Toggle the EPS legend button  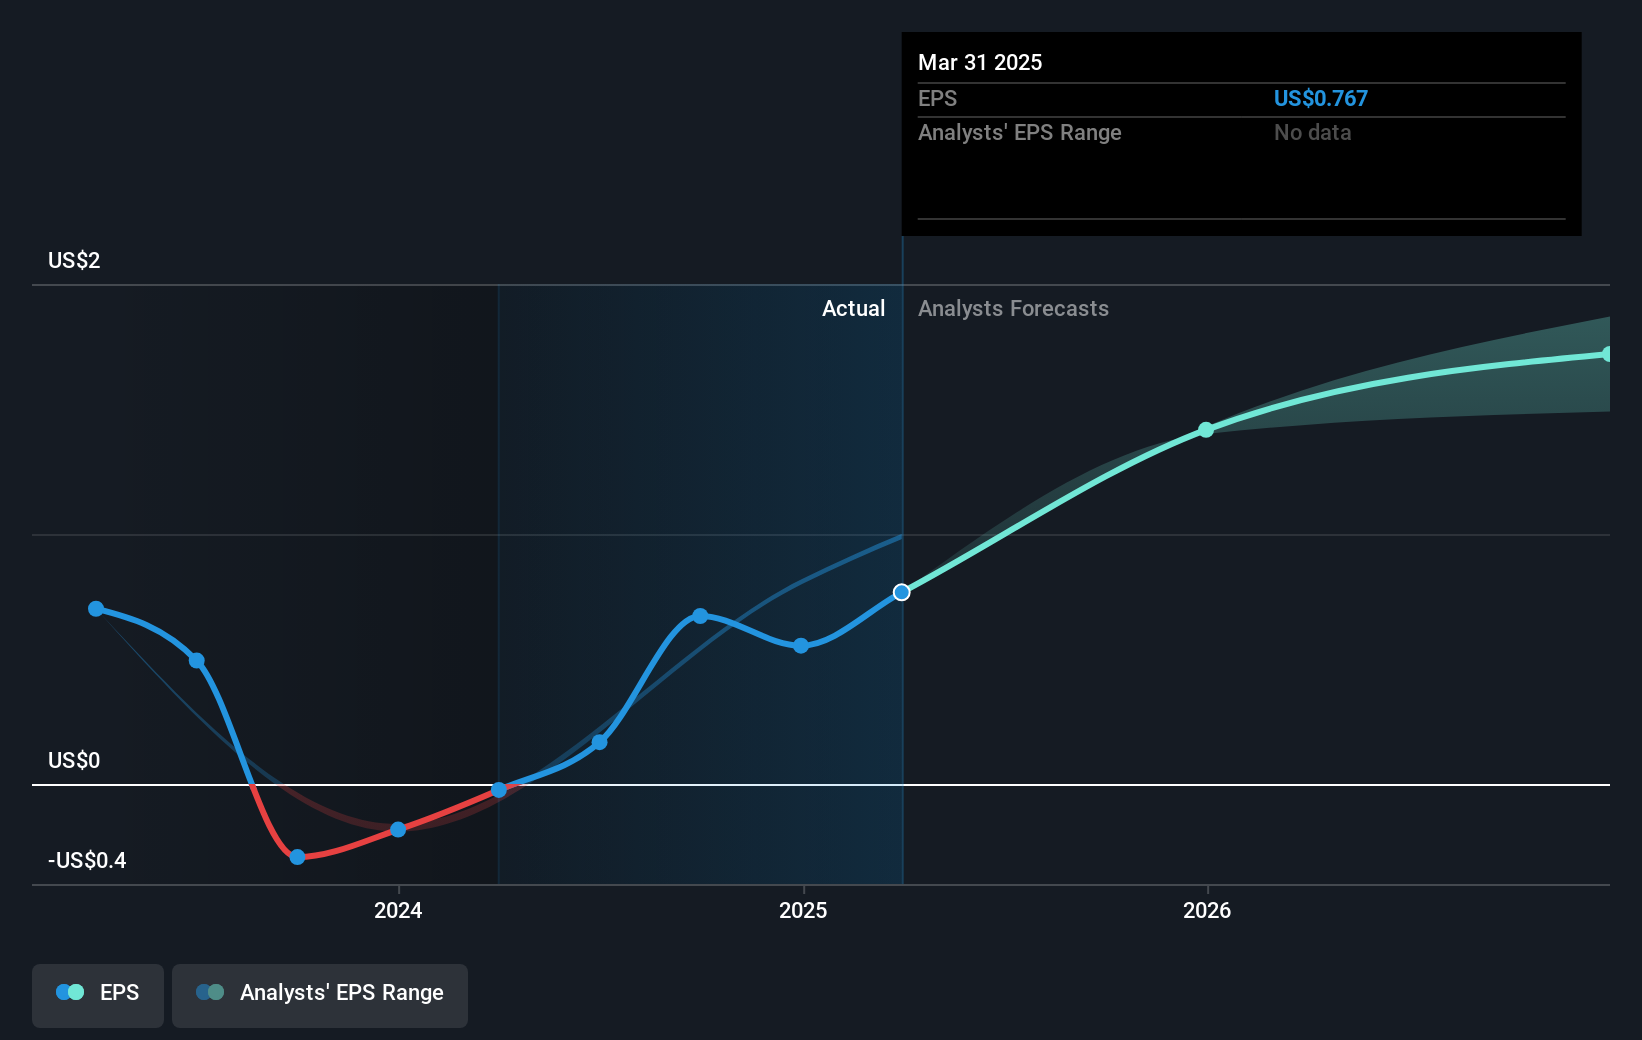(x=98, y=995)
